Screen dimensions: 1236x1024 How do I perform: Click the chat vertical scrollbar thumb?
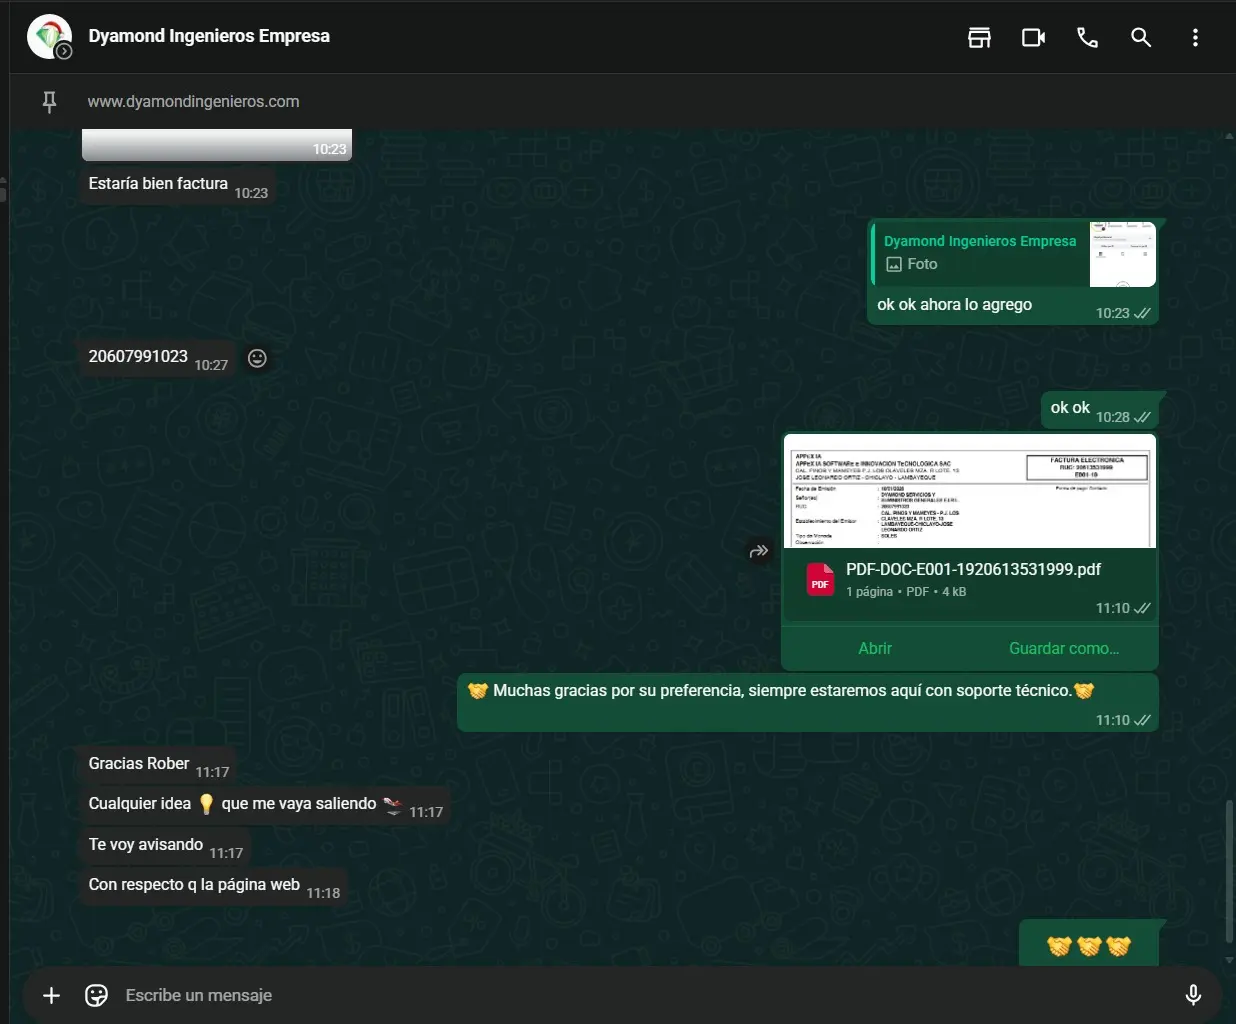pos(1230,871)
